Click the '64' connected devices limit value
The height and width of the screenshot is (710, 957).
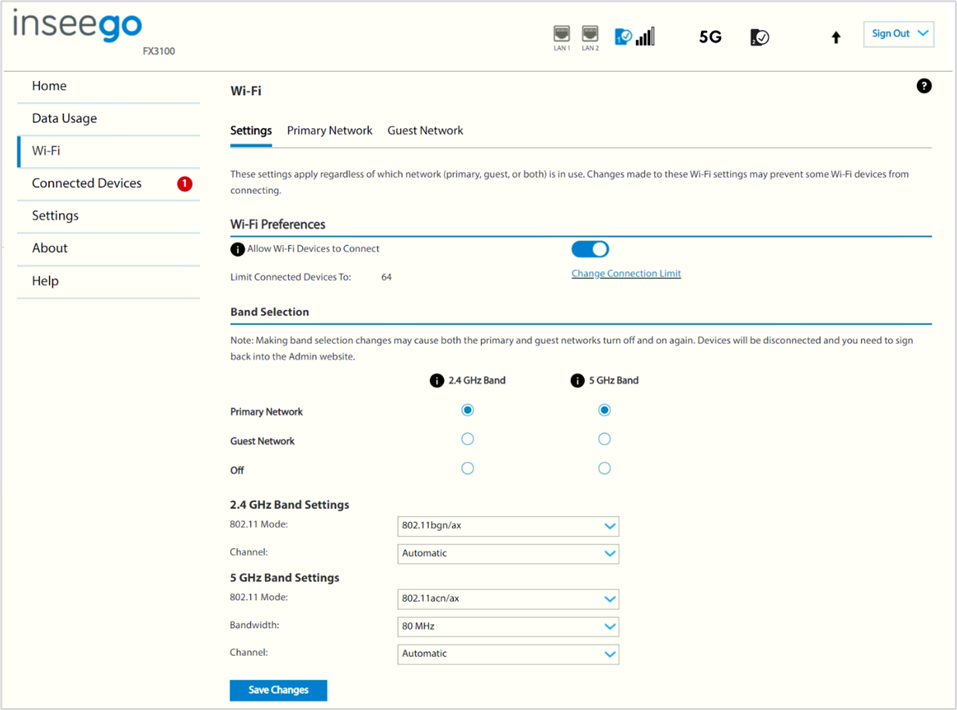tap(386, 277)
